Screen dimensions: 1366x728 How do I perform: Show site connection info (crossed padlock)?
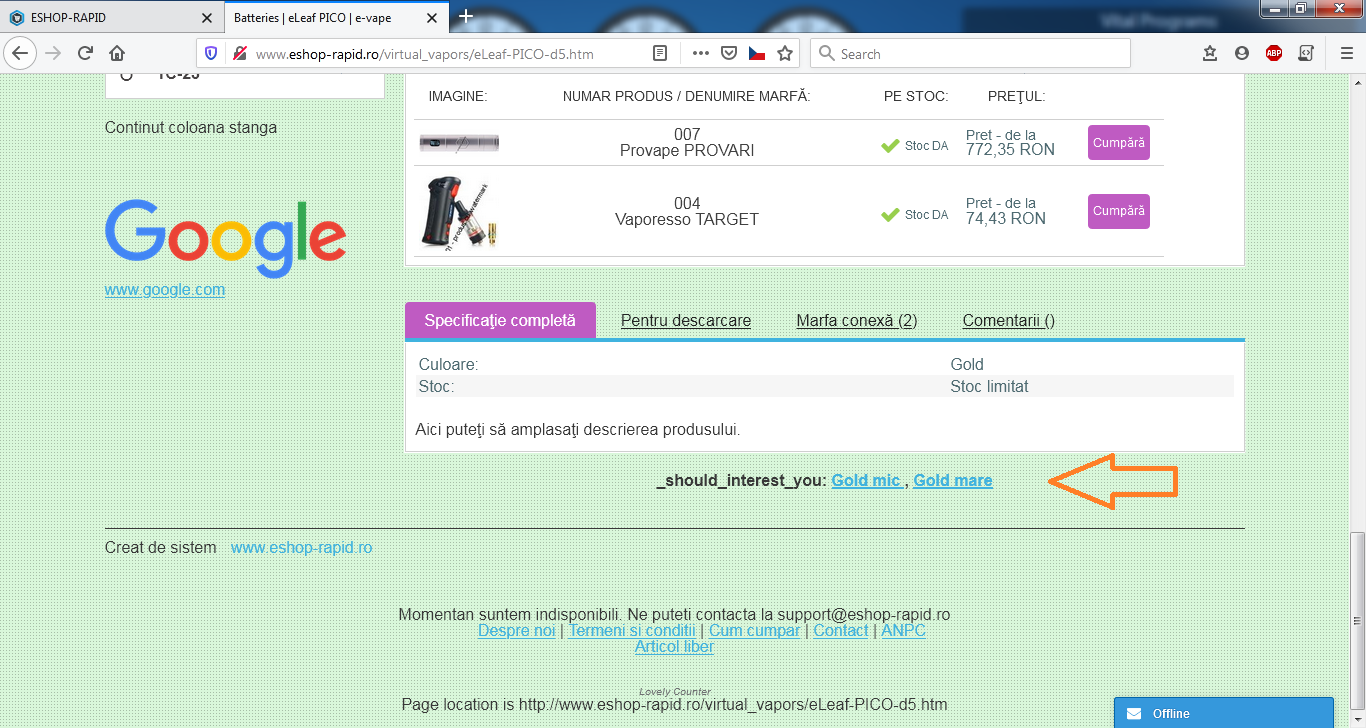coord(240,53)
